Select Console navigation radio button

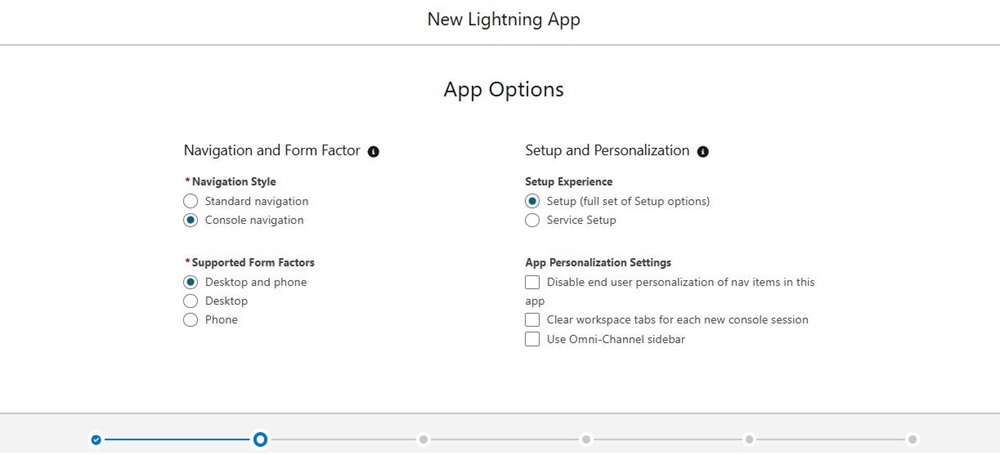(190, 221)
